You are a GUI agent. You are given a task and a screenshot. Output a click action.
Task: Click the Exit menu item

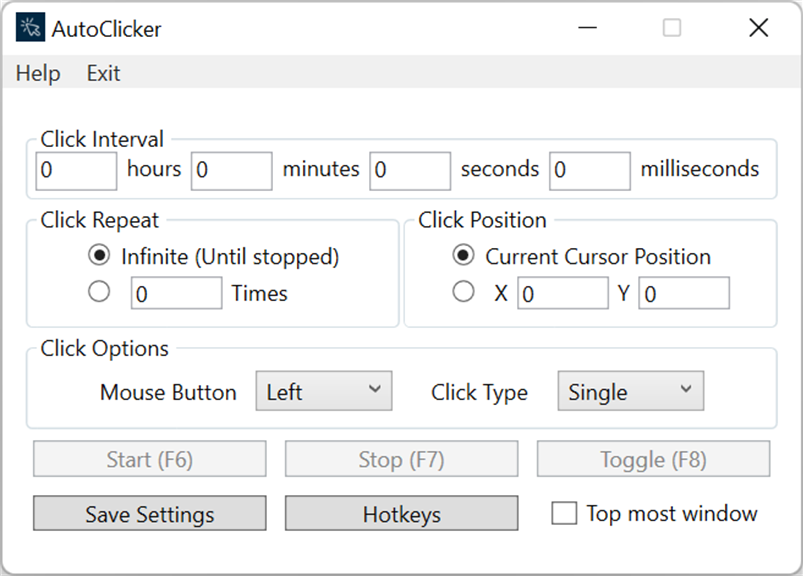pos(103,73)
